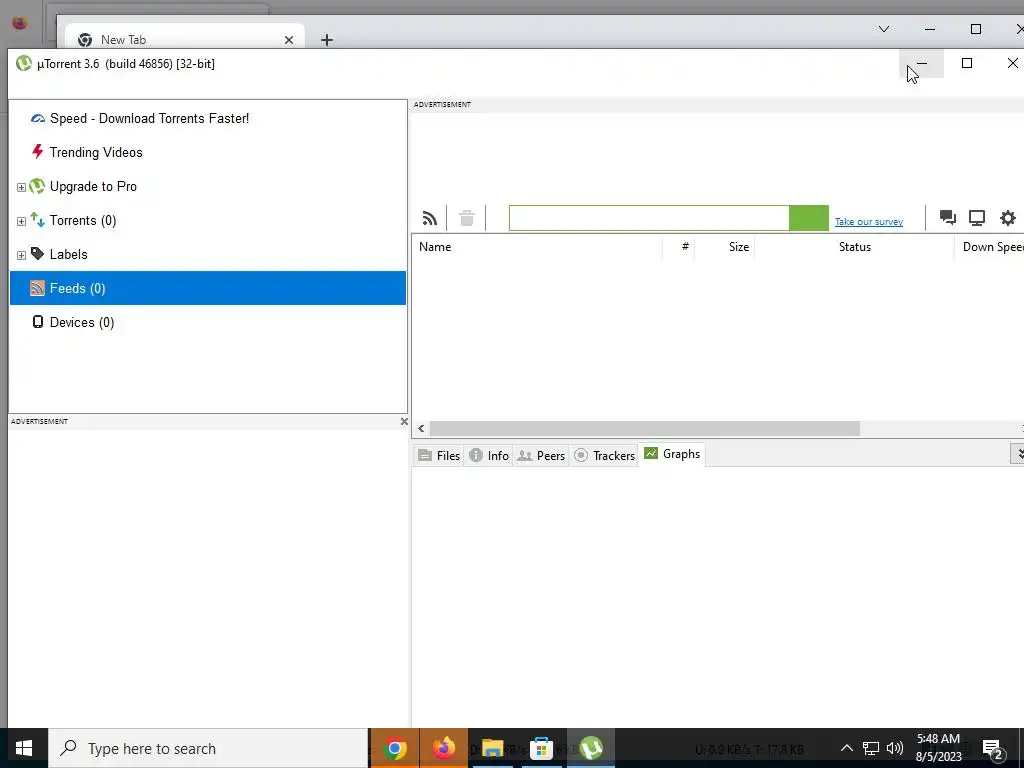Open Chrome from the taskbar
This screenshot has width=1024, height=768.
click(x=394, y=748)
